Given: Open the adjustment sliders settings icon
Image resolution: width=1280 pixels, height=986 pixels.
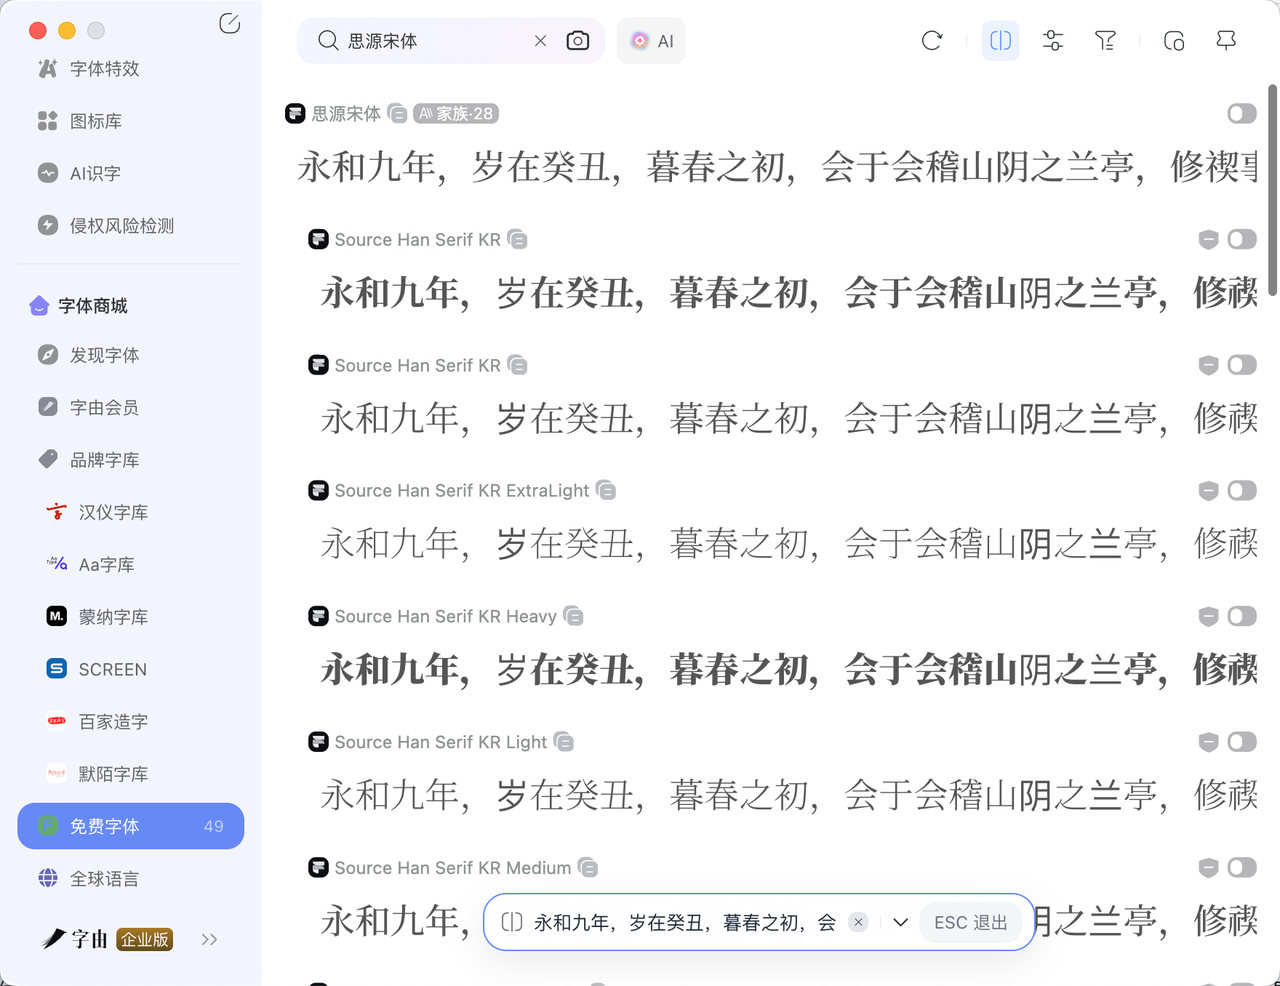Looking at the screenshot, I should click(1053, 41).
